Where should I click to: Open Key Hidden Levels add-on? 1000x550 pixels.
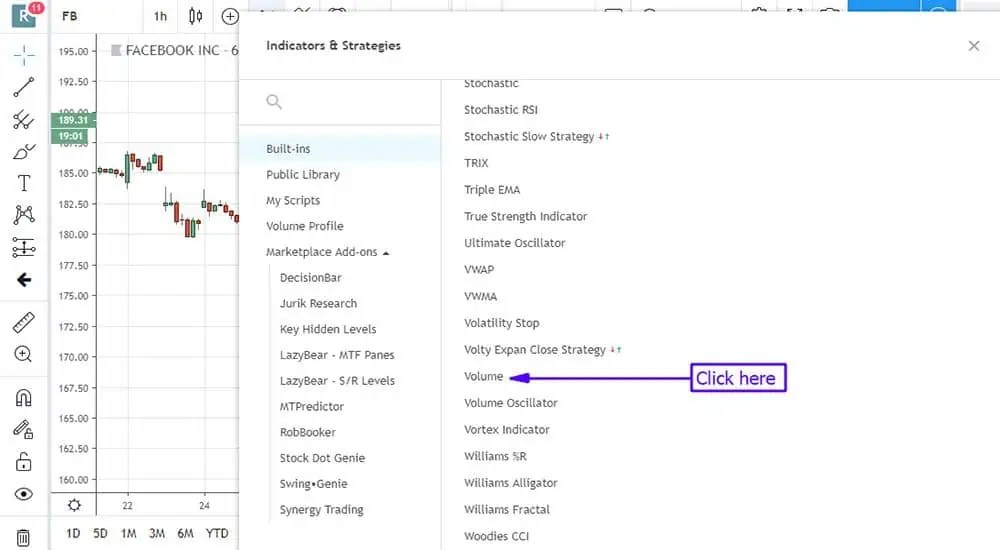point(328,329)
